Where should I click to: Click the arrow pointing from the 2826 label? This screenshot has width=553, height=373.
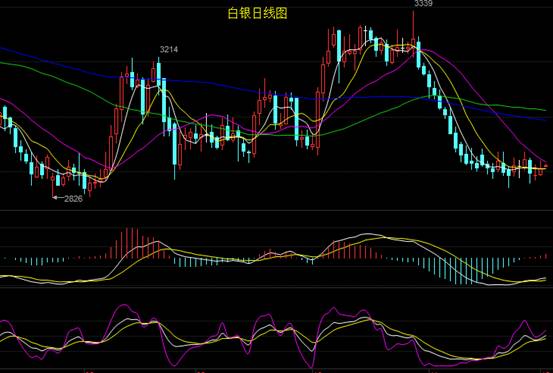coord(58,198)
